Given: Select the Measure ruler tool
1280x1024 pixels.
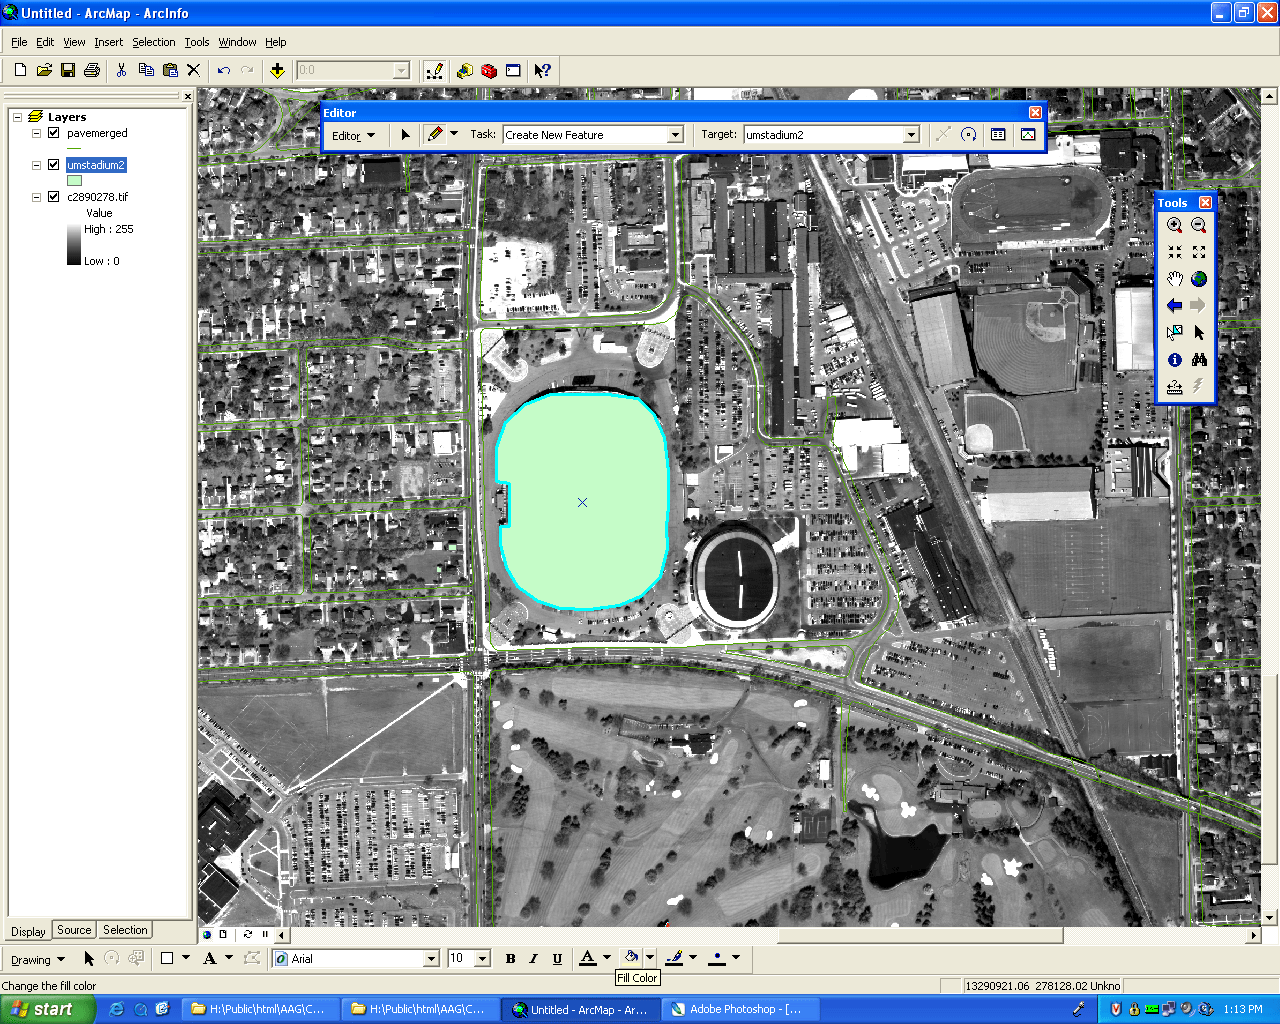Looking at the screenshot, I should tap(1174, 387).
